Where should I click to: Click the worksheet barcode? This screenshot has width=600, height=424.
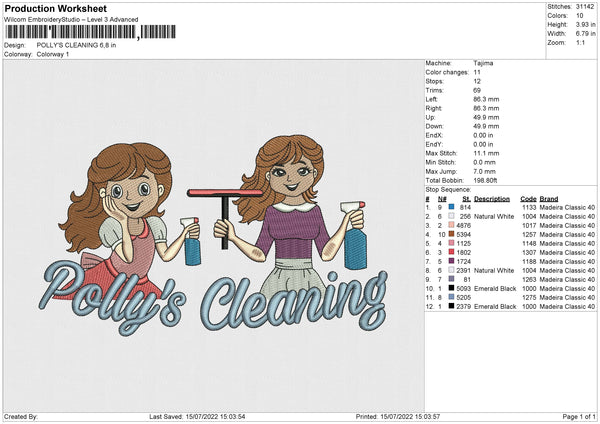pyautogui.click(x=91, y=32)
